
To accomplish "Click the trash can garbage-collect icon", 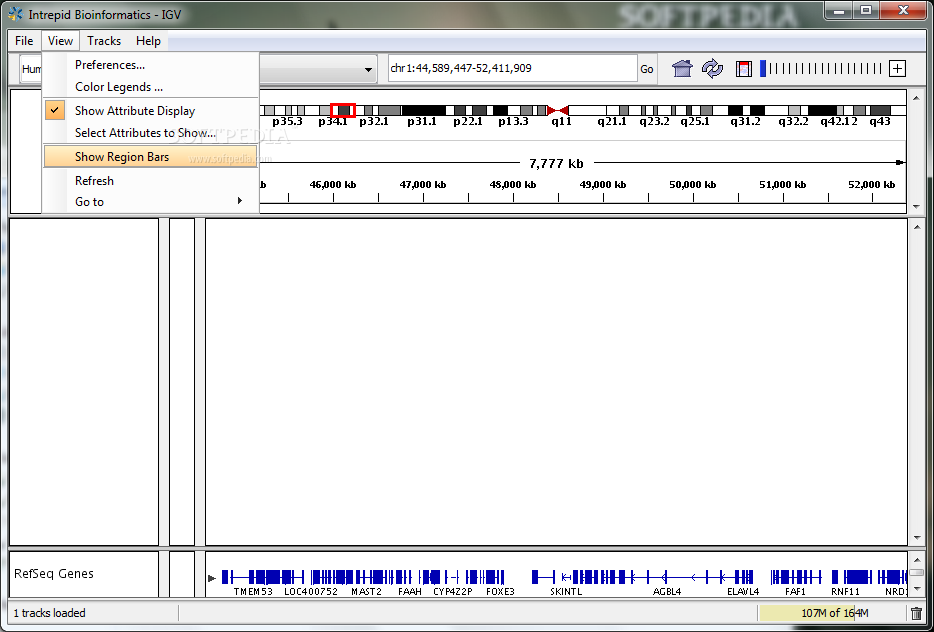I will 916,613.
